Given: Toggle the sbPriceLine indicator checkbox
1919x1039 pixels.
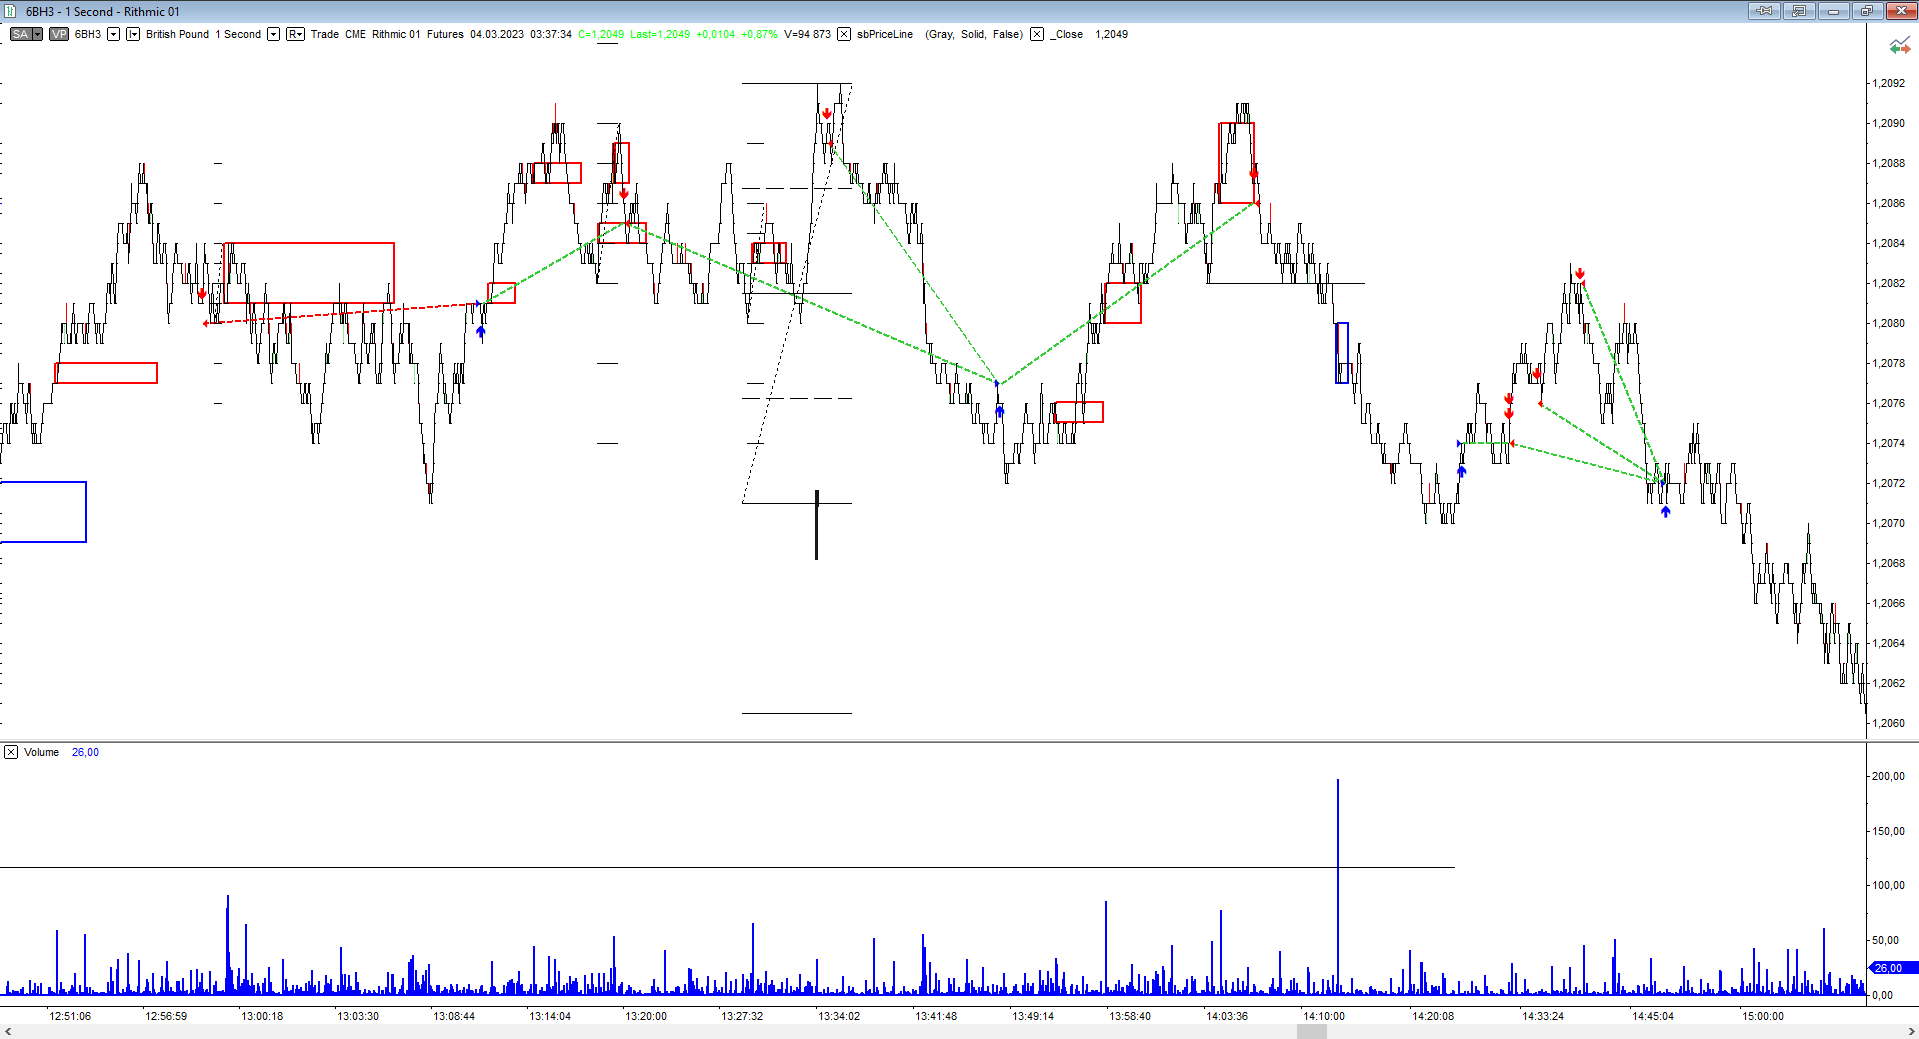Looking at the screenshot, I should (x=844, y=34).
